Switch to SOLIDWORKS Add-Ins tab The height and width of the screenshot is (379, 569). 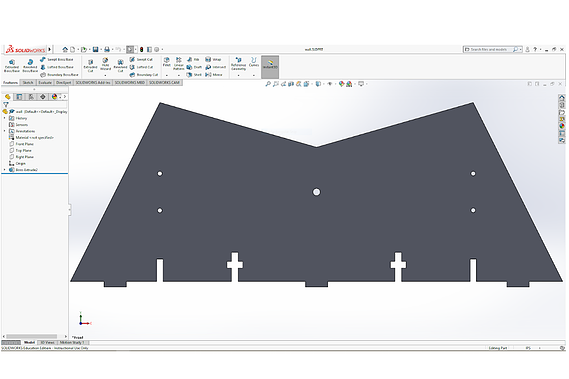click(93, 83)
